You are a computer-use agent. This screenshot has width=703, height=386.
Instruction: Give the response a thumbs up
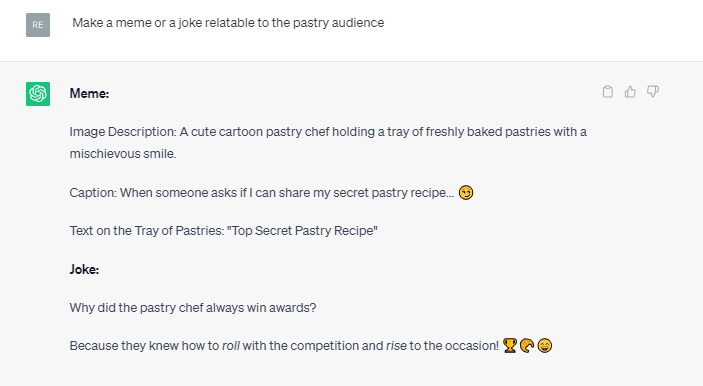tap(630, 91)
